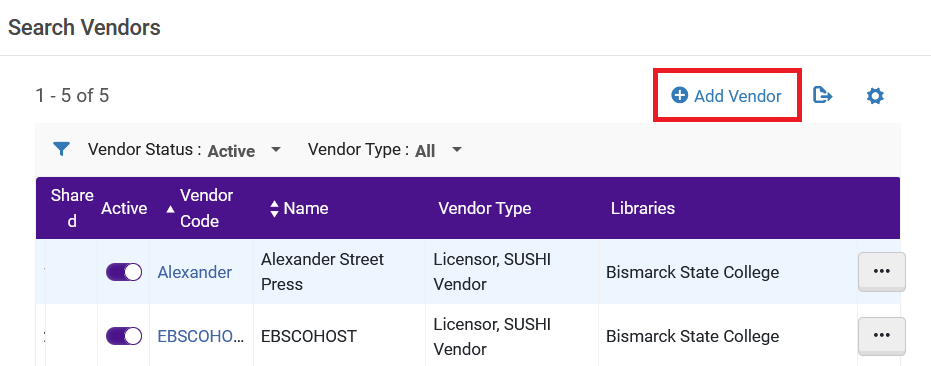Click the Add Vendor button

[727, 96]
